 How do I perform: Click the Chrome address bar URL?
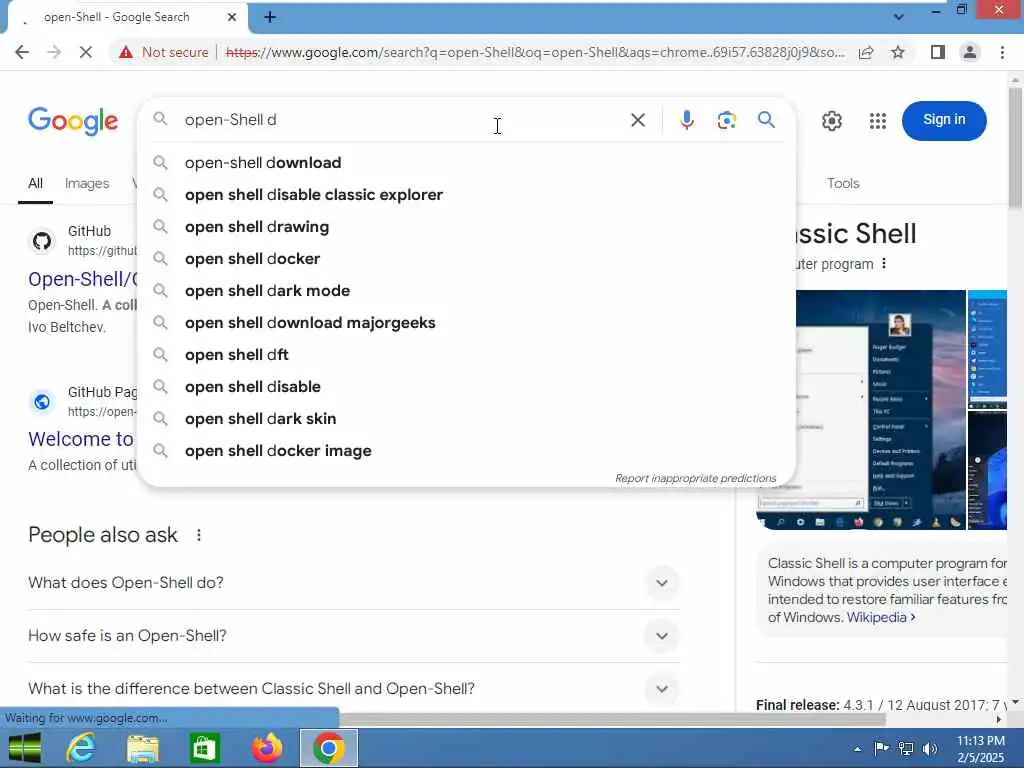pyautogui.click(x=534, y=52)
